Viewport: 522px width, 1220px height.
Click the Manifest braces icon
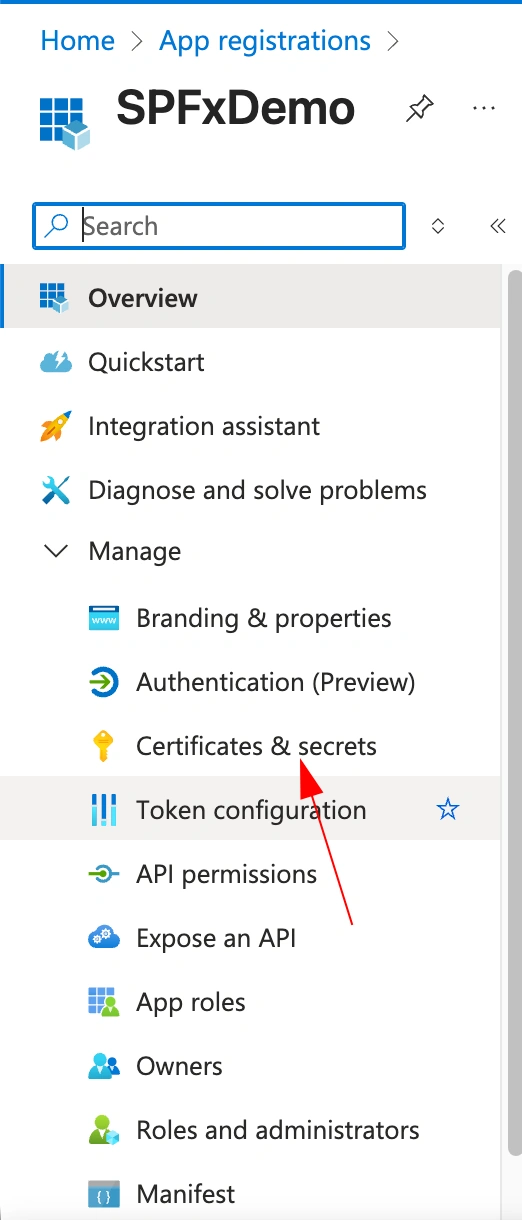pos(104,1194)
